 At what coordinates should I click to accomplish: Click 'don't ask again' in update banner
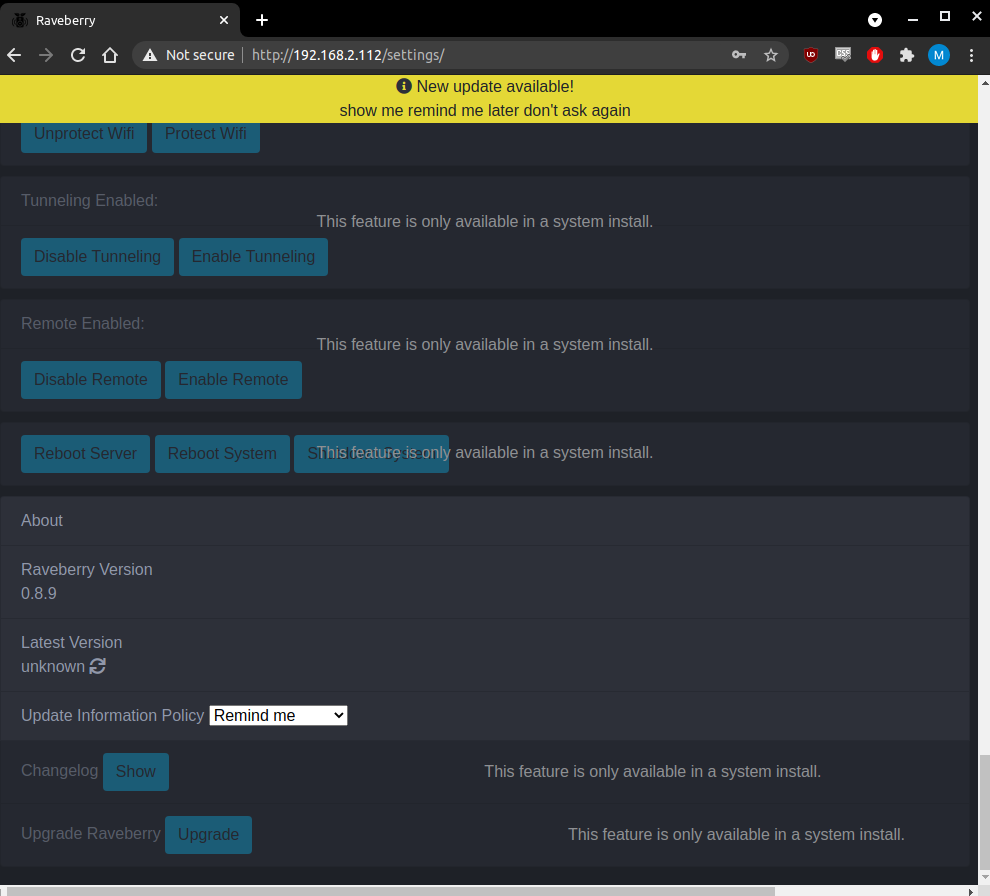577,111
